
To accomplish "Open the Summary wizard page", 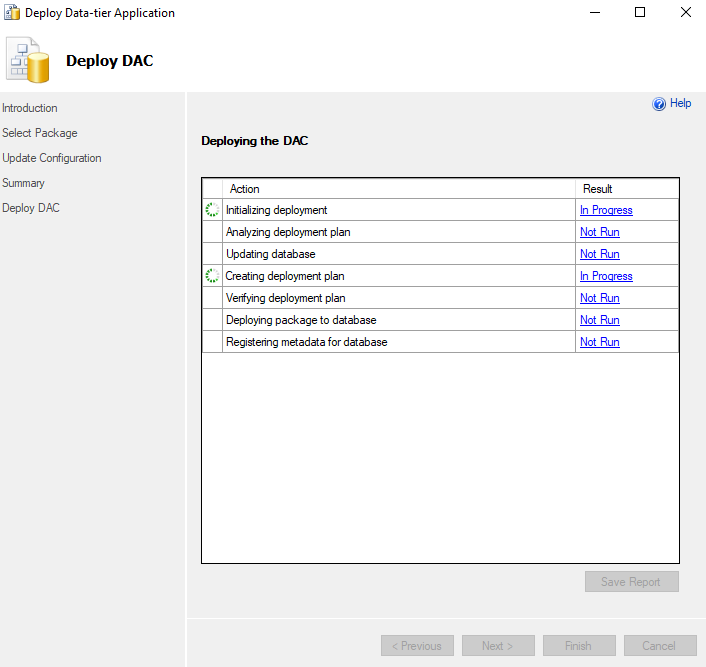I will click(x=23, y=183).
